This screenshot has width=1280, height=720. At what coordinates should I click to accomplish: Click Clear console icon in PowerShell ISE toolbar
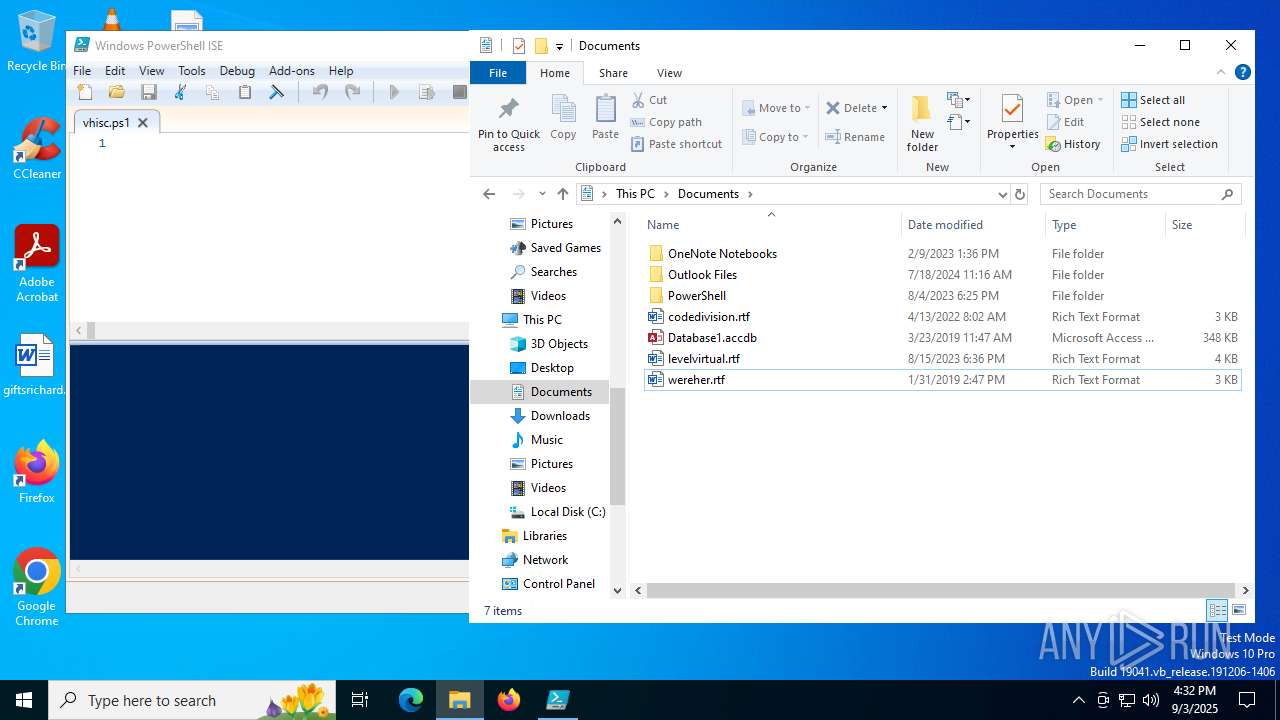[x=277, y=92]
